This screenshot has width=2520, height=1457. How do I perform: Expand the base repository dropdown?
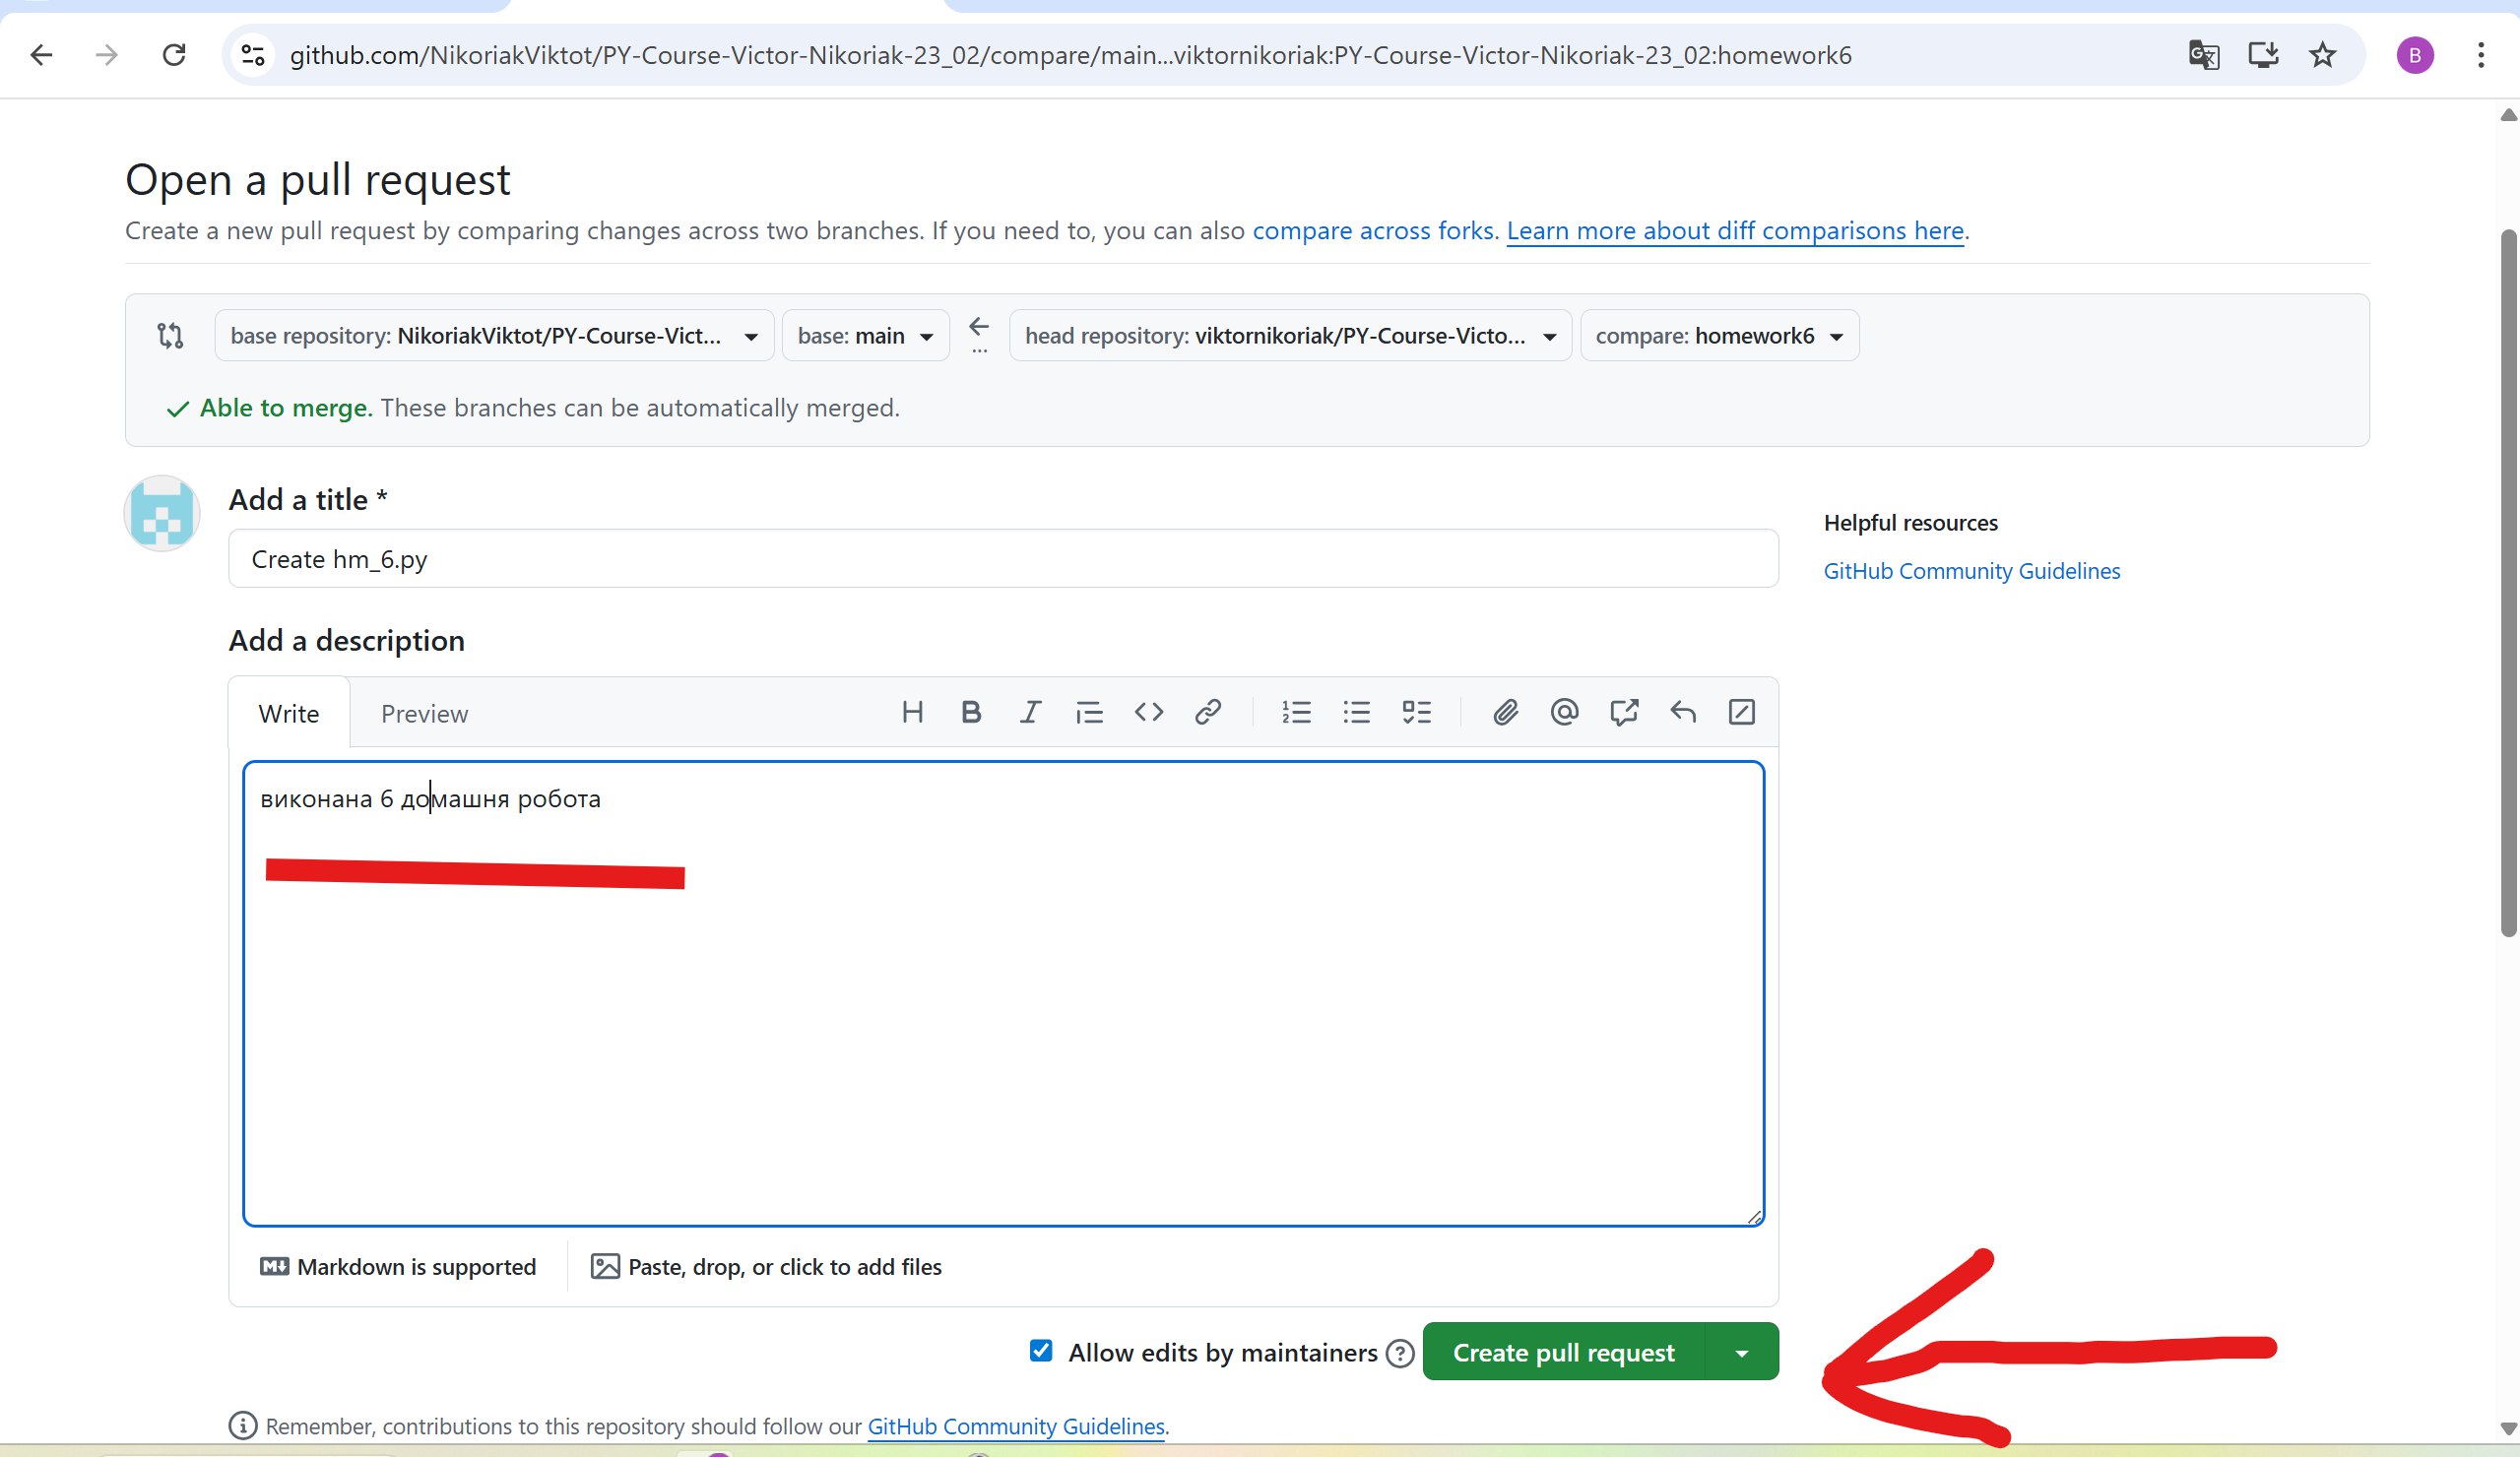[x=494, y=336]
